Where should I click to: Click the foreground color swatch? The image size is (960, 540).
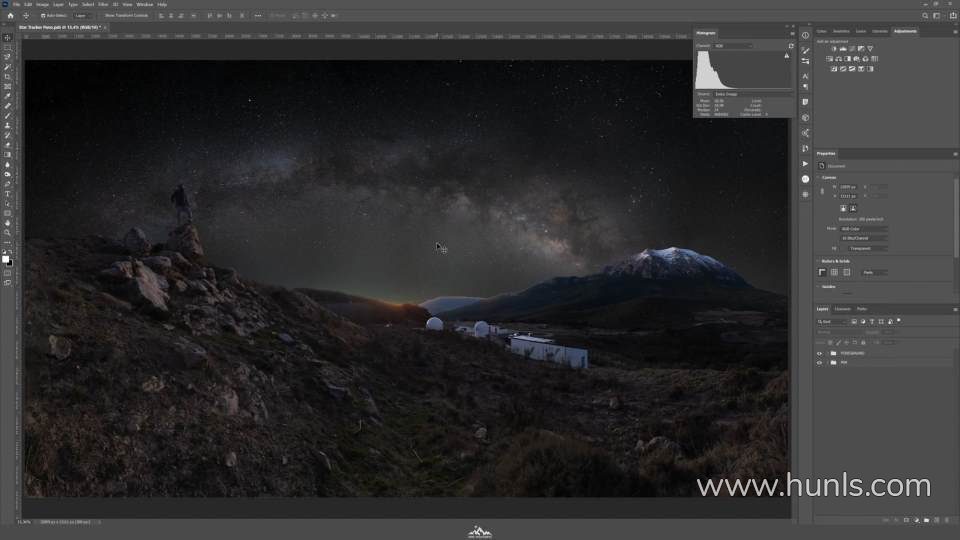point(6,260)
